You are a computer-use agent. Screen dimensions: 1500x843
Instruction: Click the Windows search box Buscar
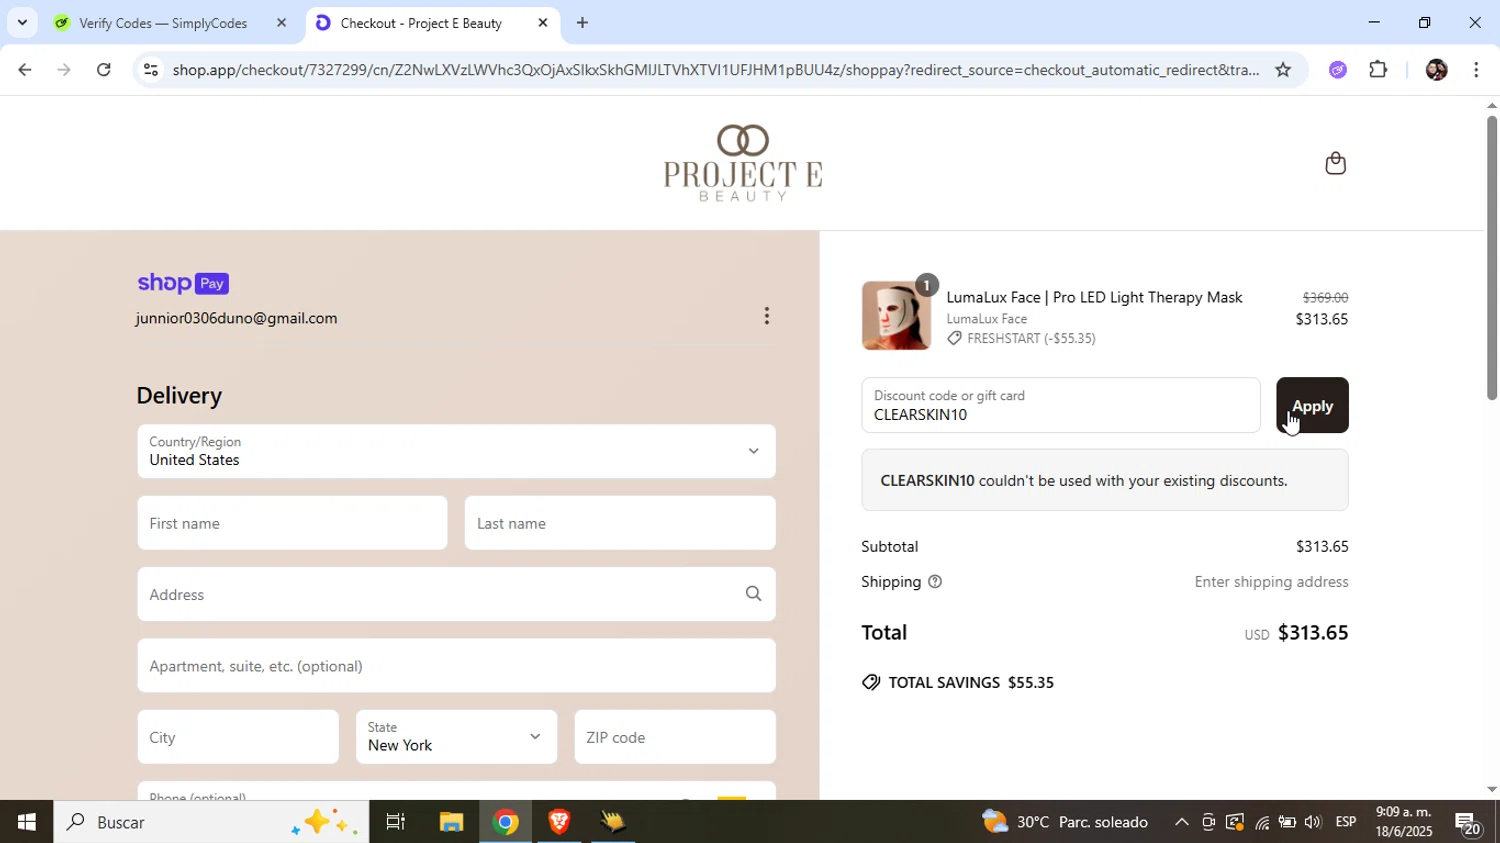(x=211, y=822)
